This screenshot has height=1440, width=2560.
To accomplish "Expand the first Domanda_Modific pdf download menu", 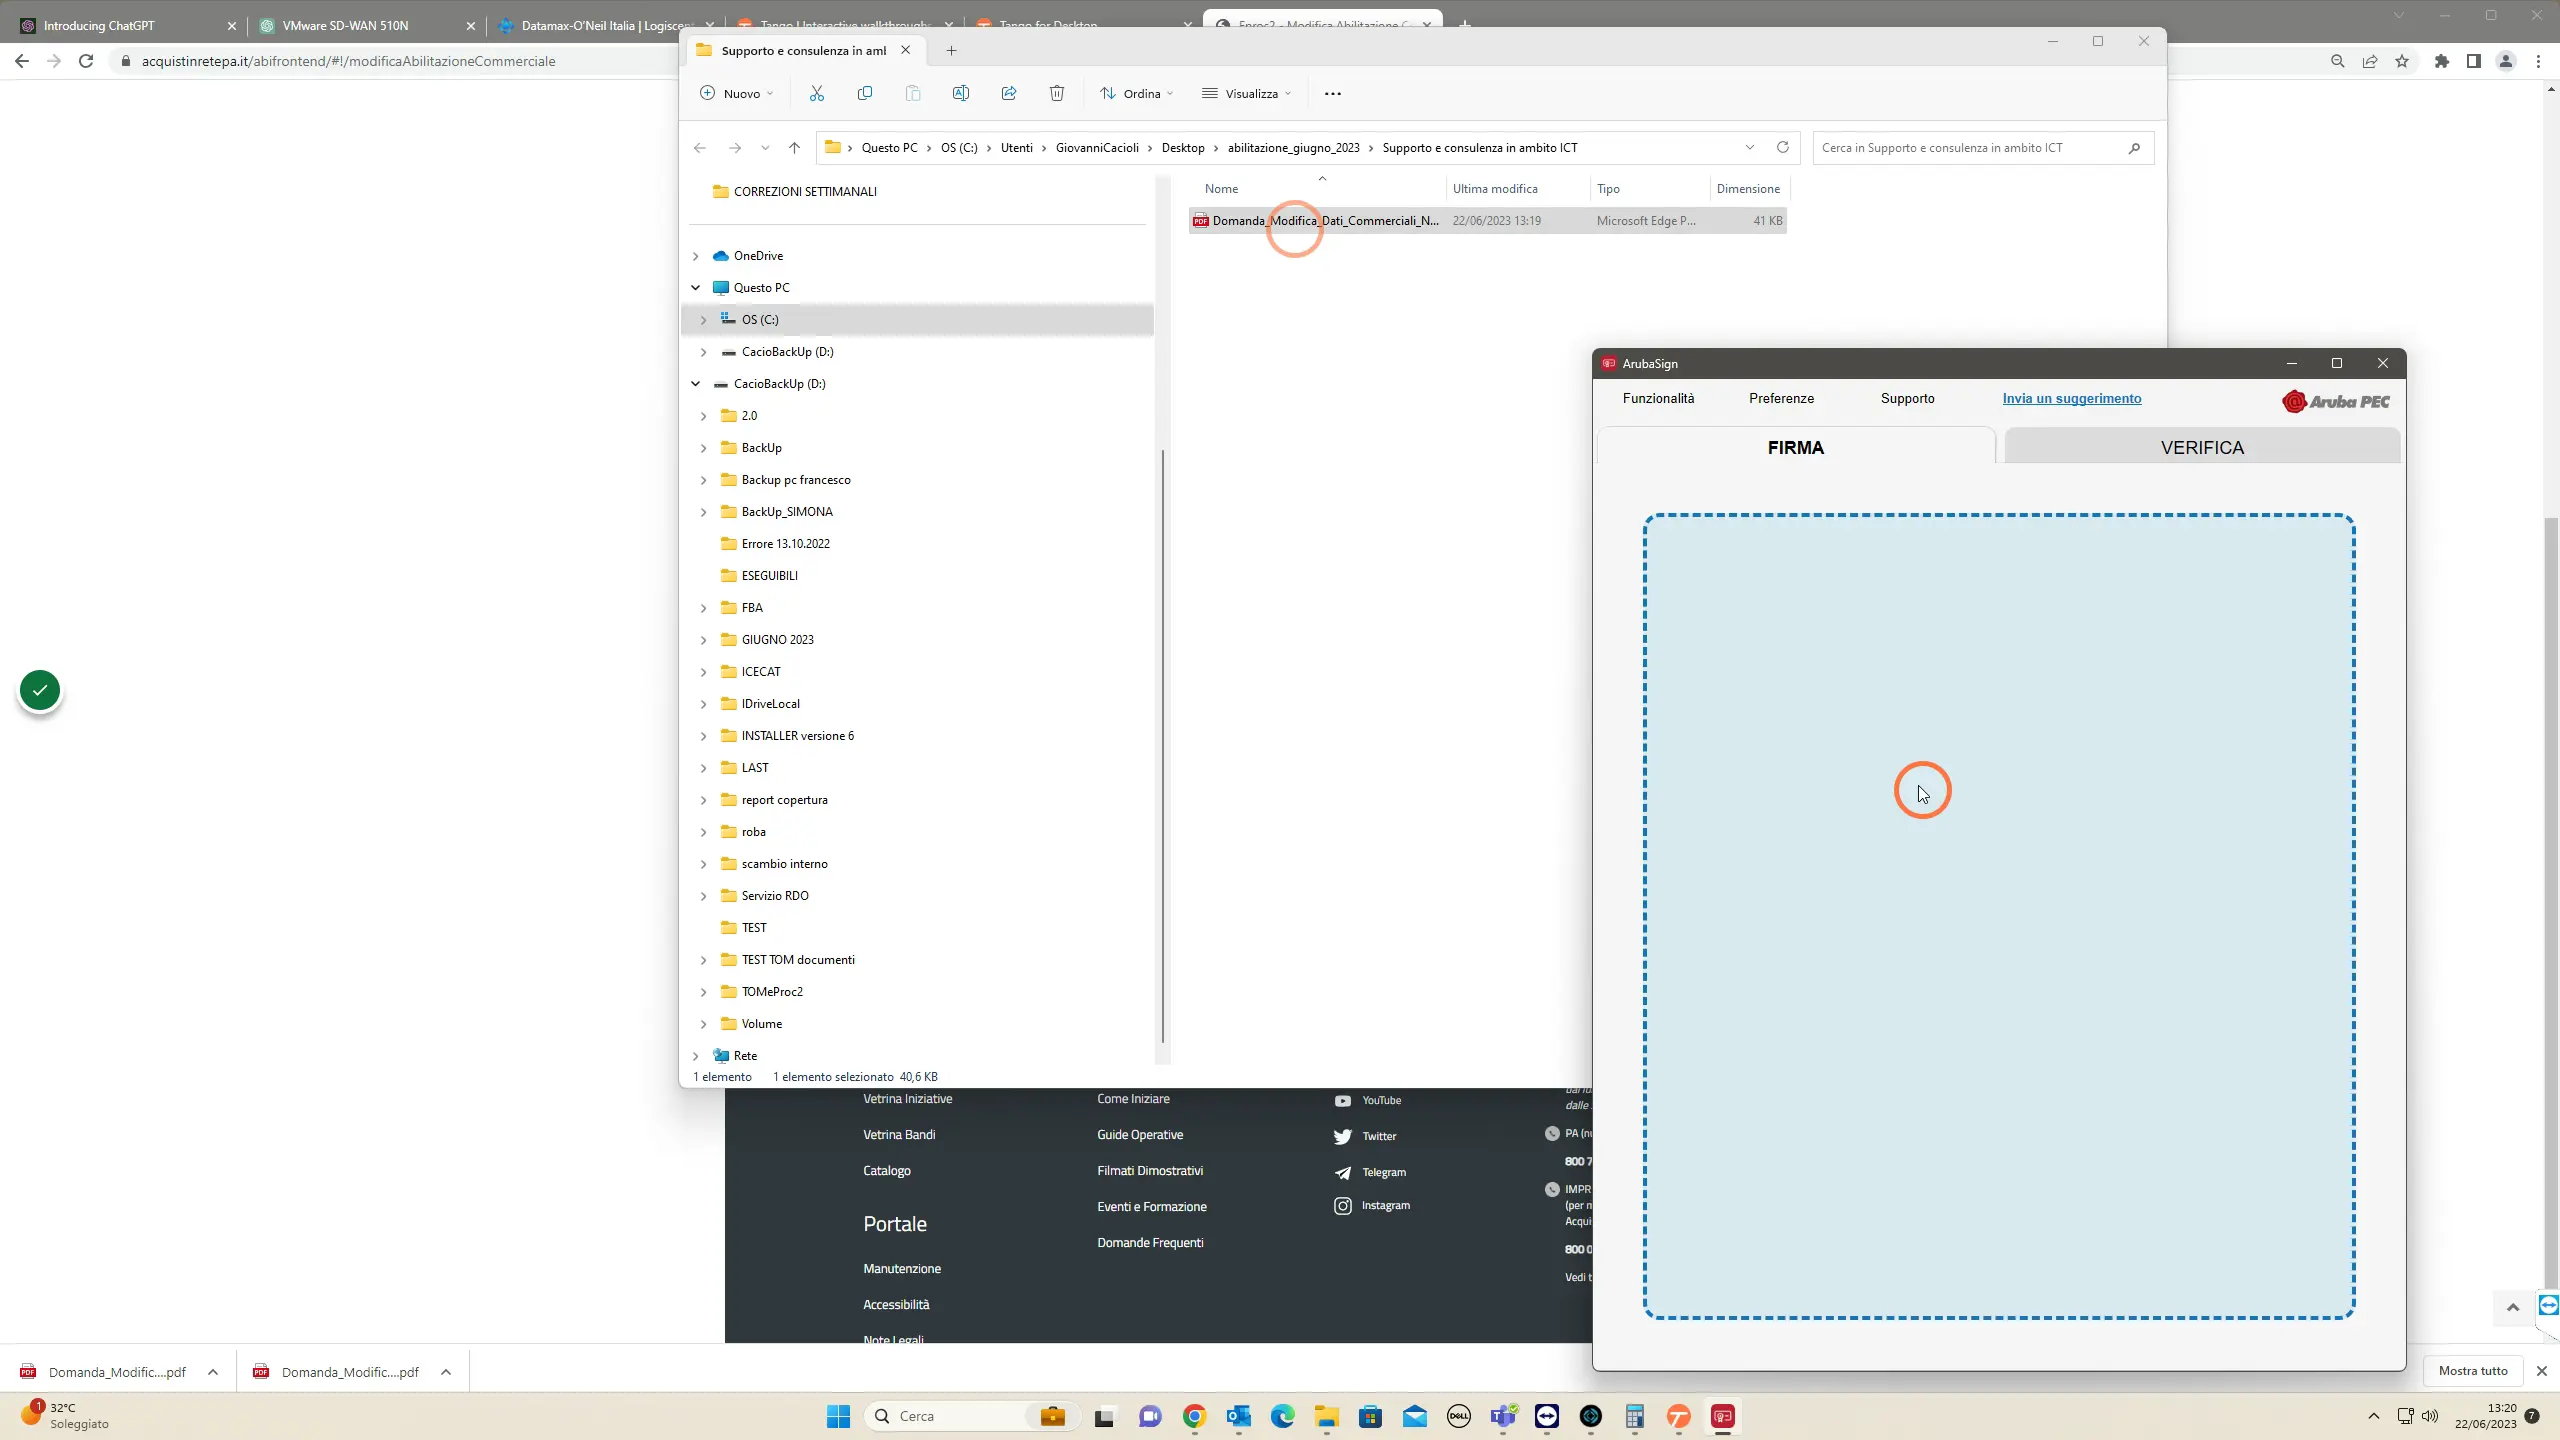I will pos(213,1372).
